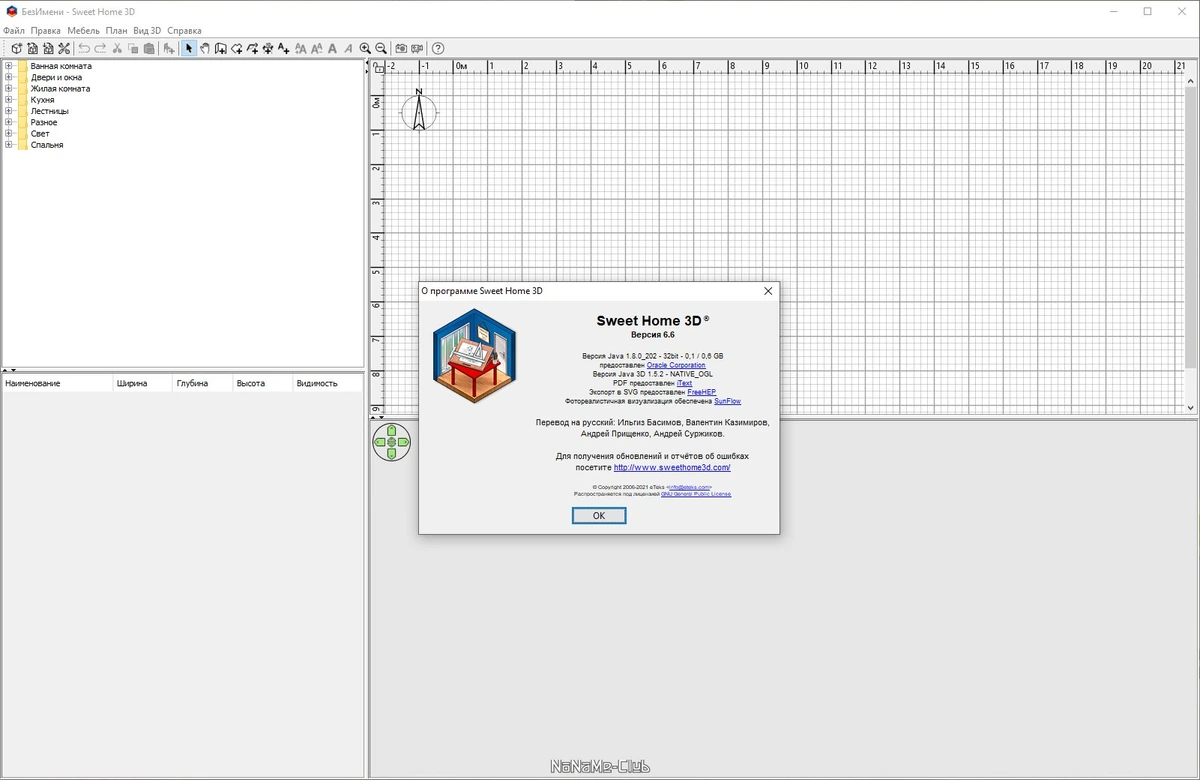Click Increase text size icon
1200x780 pixels.
300,48
